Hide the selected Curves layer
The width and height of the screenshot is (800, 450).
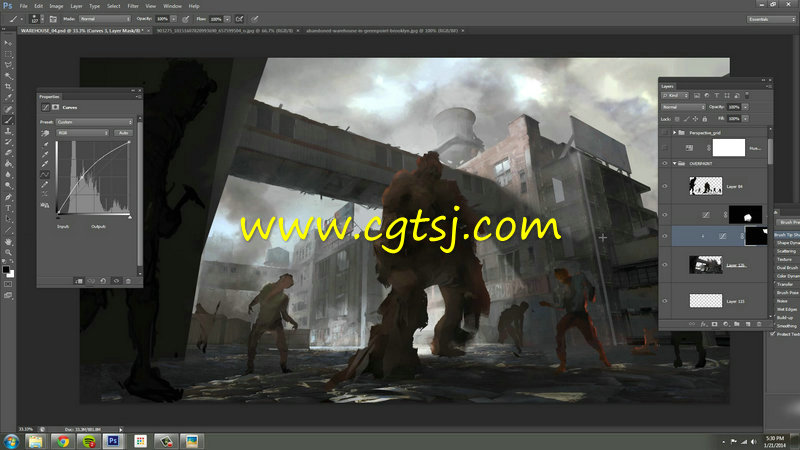click(665, 236)
